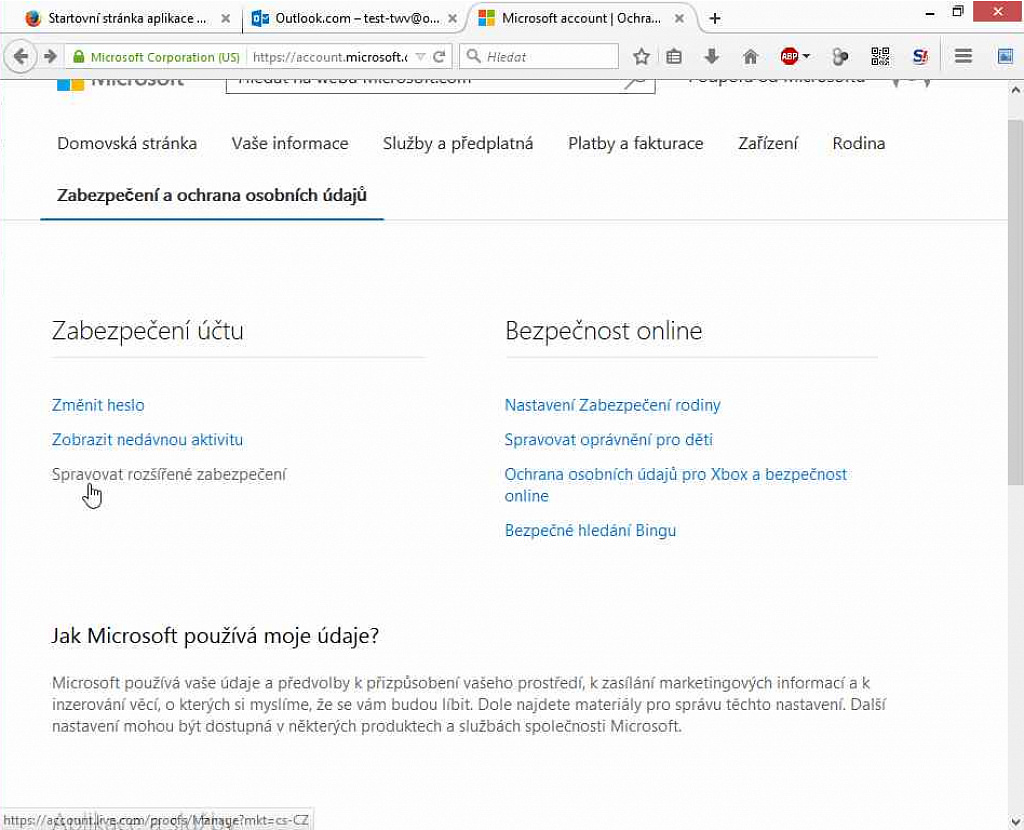Image resolution: width=1024 pixels, height=830 pixels.
Task: Switch to the Startovní stránka aplikace tab
Action: pyautogui.click(x=126, y=18)
